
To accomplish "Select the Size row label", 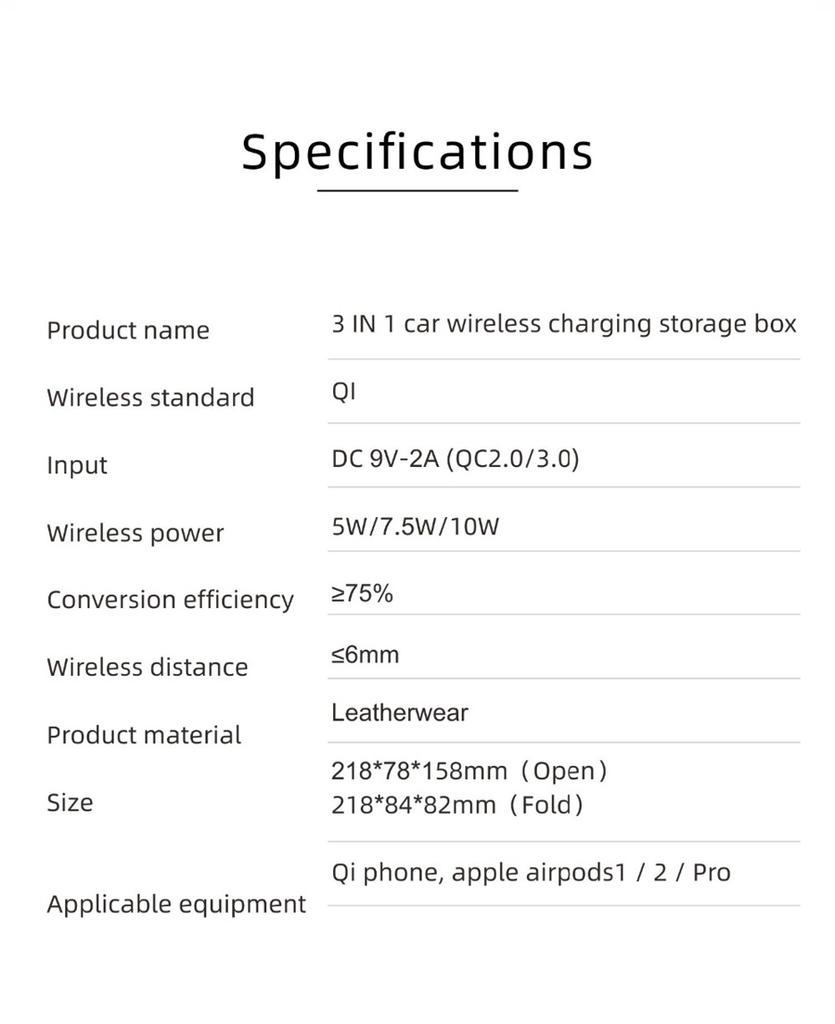I will click(x=69, y=802).
